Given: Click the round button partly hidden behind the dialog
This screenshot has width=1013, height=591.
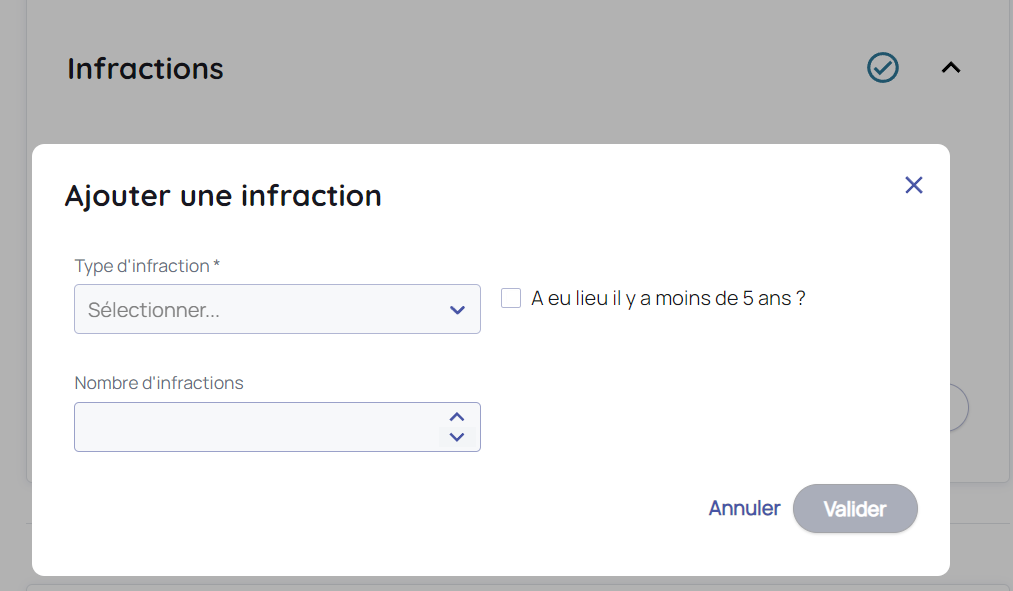Looking at the screenshot, I should pyautogui.click(x=959, y=408).
